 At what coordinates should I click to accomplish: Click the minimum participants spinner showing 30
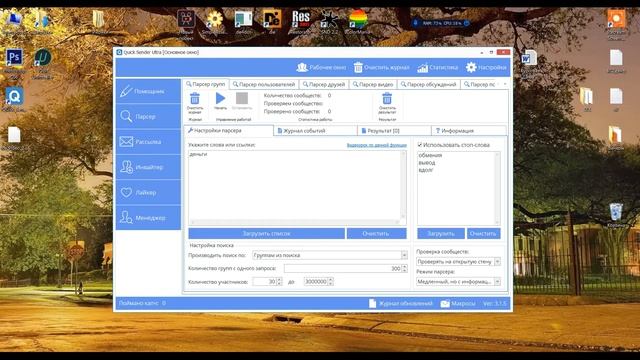tap(267, 282)
